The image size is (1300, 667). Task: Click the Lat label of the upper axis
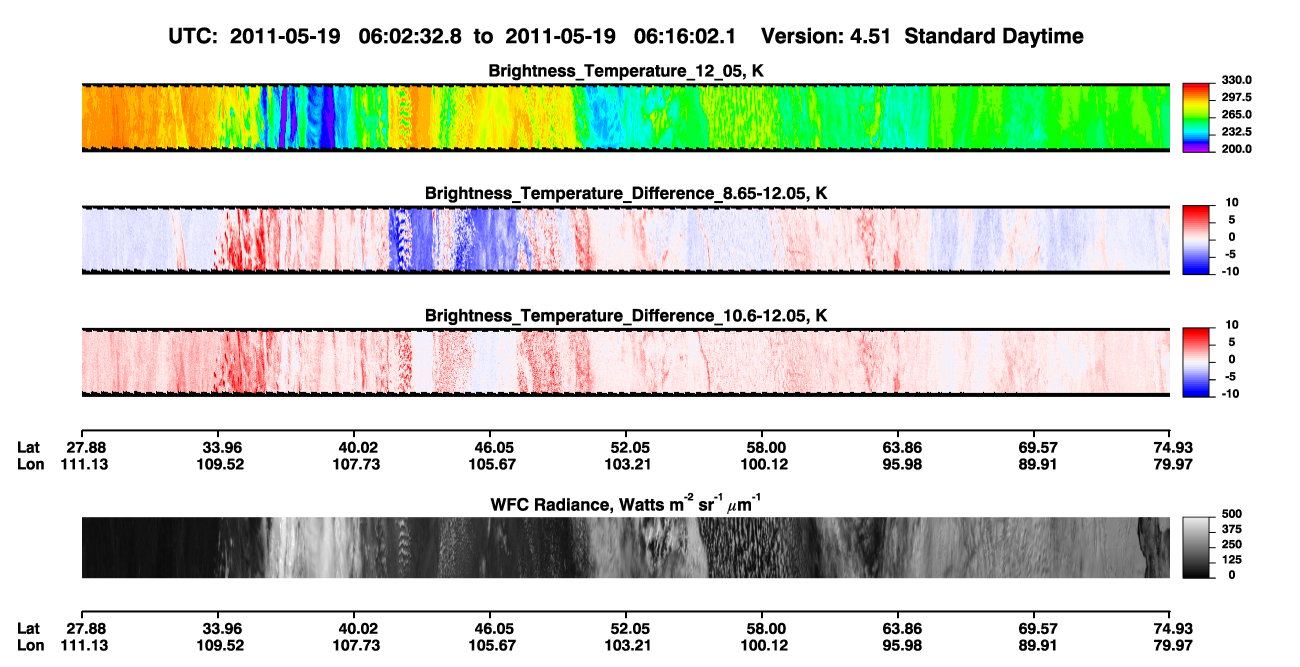click(x=29, y=447)
